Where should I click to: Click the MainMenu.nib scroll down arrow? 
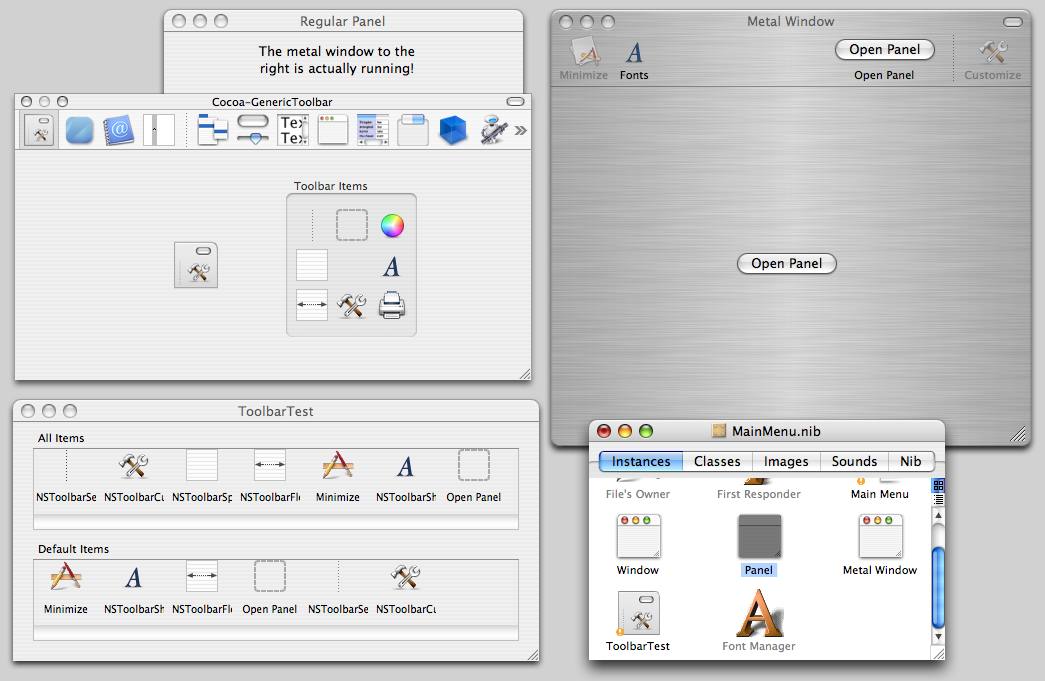[938, 636]
